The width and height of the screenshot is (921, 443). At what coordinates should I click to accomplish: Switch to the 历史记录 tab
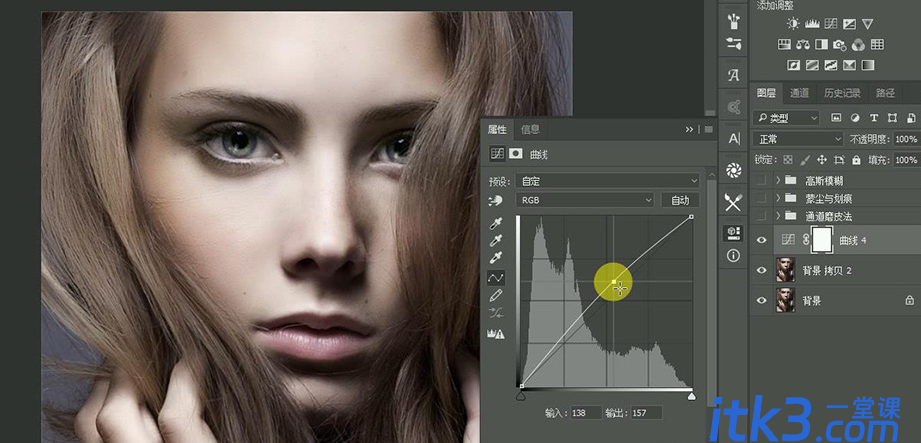pyautogui.click(x=842, y=93)
